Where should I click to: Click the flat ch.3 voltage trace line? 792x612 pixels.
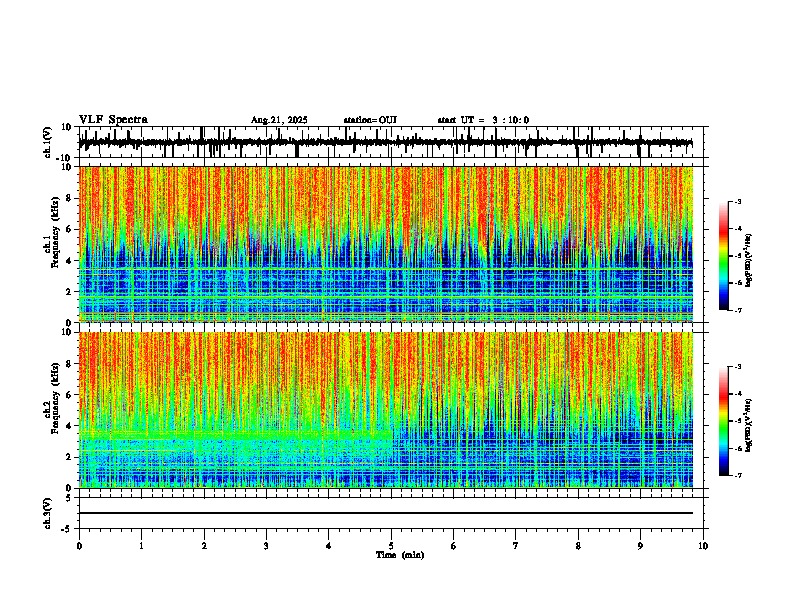[x=386, y=513]
